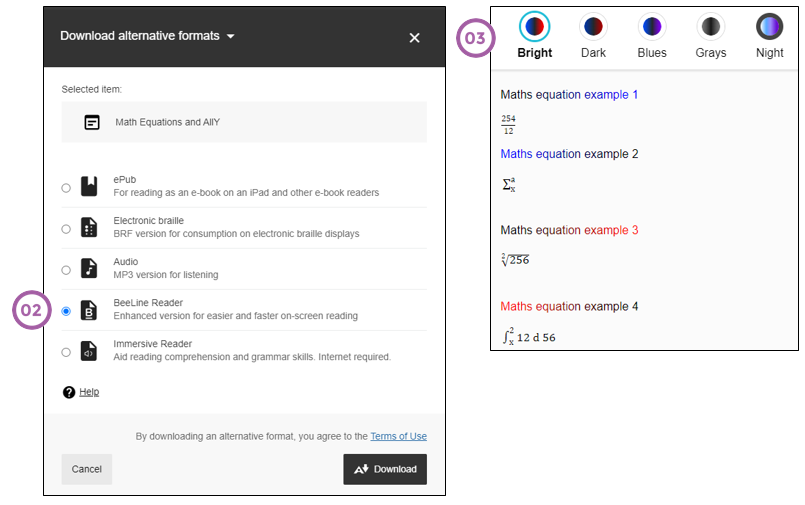This screenshot has width=805, height=505.
Task: Click the 'Enhanced version for easier' description text
Action: point(236,316)
